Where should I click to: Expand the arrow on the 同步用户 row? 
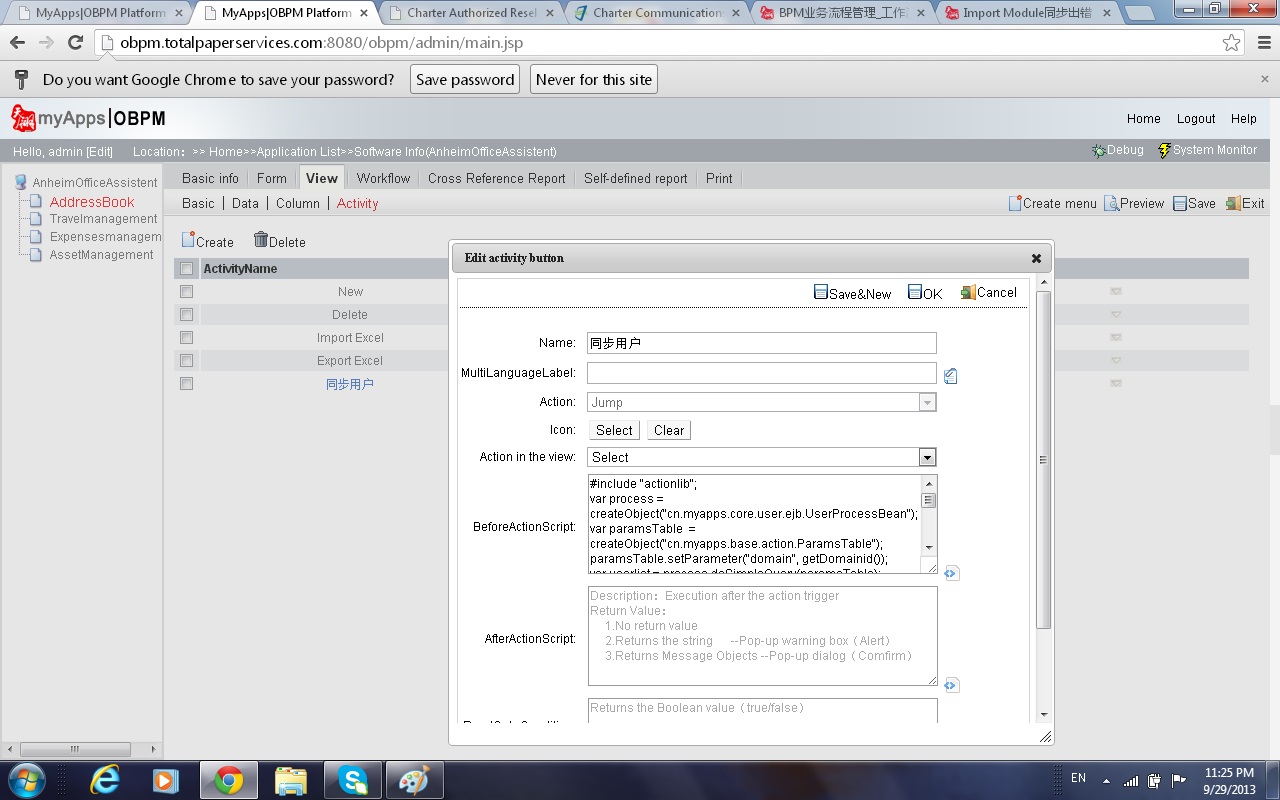tap(1115, 383)
